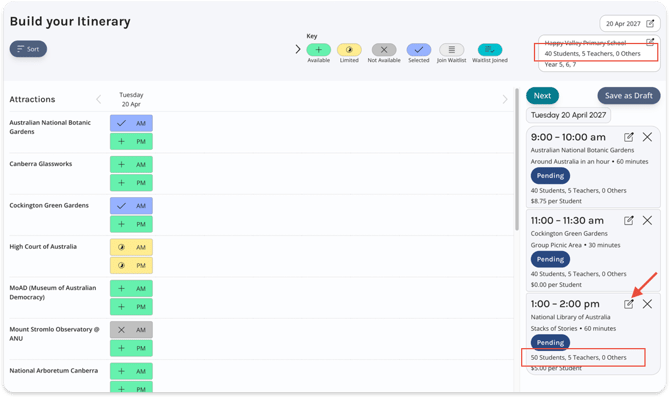Edit the 9:00 - 10:00 am booking
This screenshot has width=670, height=398.
(629, 137)
